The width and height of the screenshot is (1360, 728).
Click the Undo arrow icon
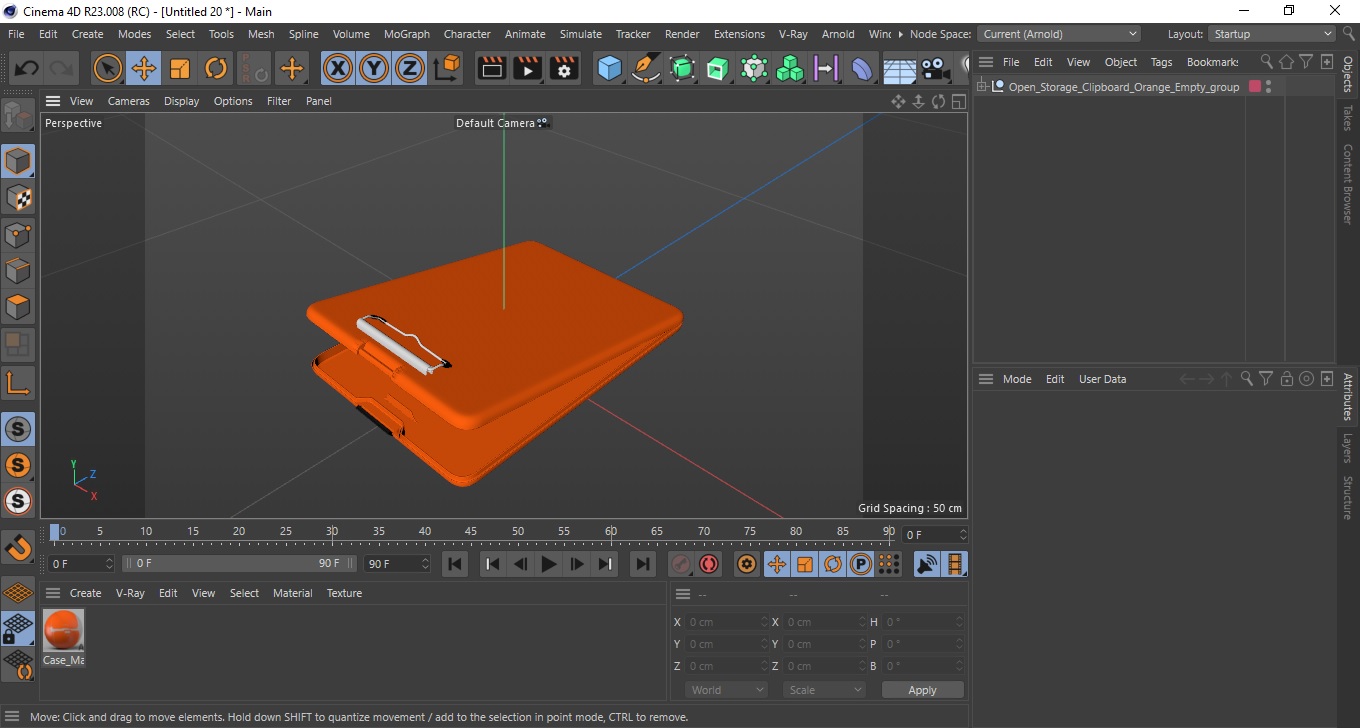tap(26, 68)
